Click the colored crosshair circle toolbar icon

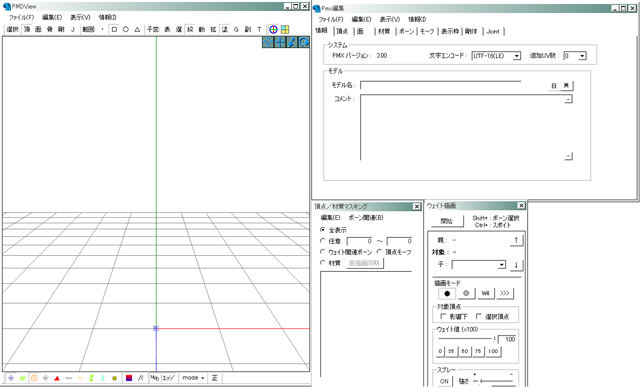click(273, 29)
